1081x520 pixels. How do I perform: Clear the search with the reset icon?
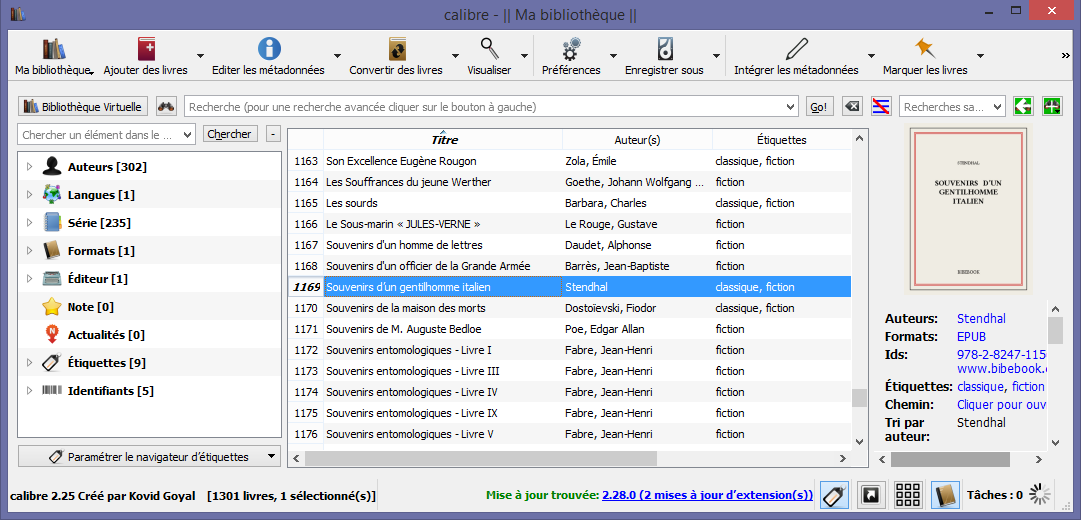(851, 107)
